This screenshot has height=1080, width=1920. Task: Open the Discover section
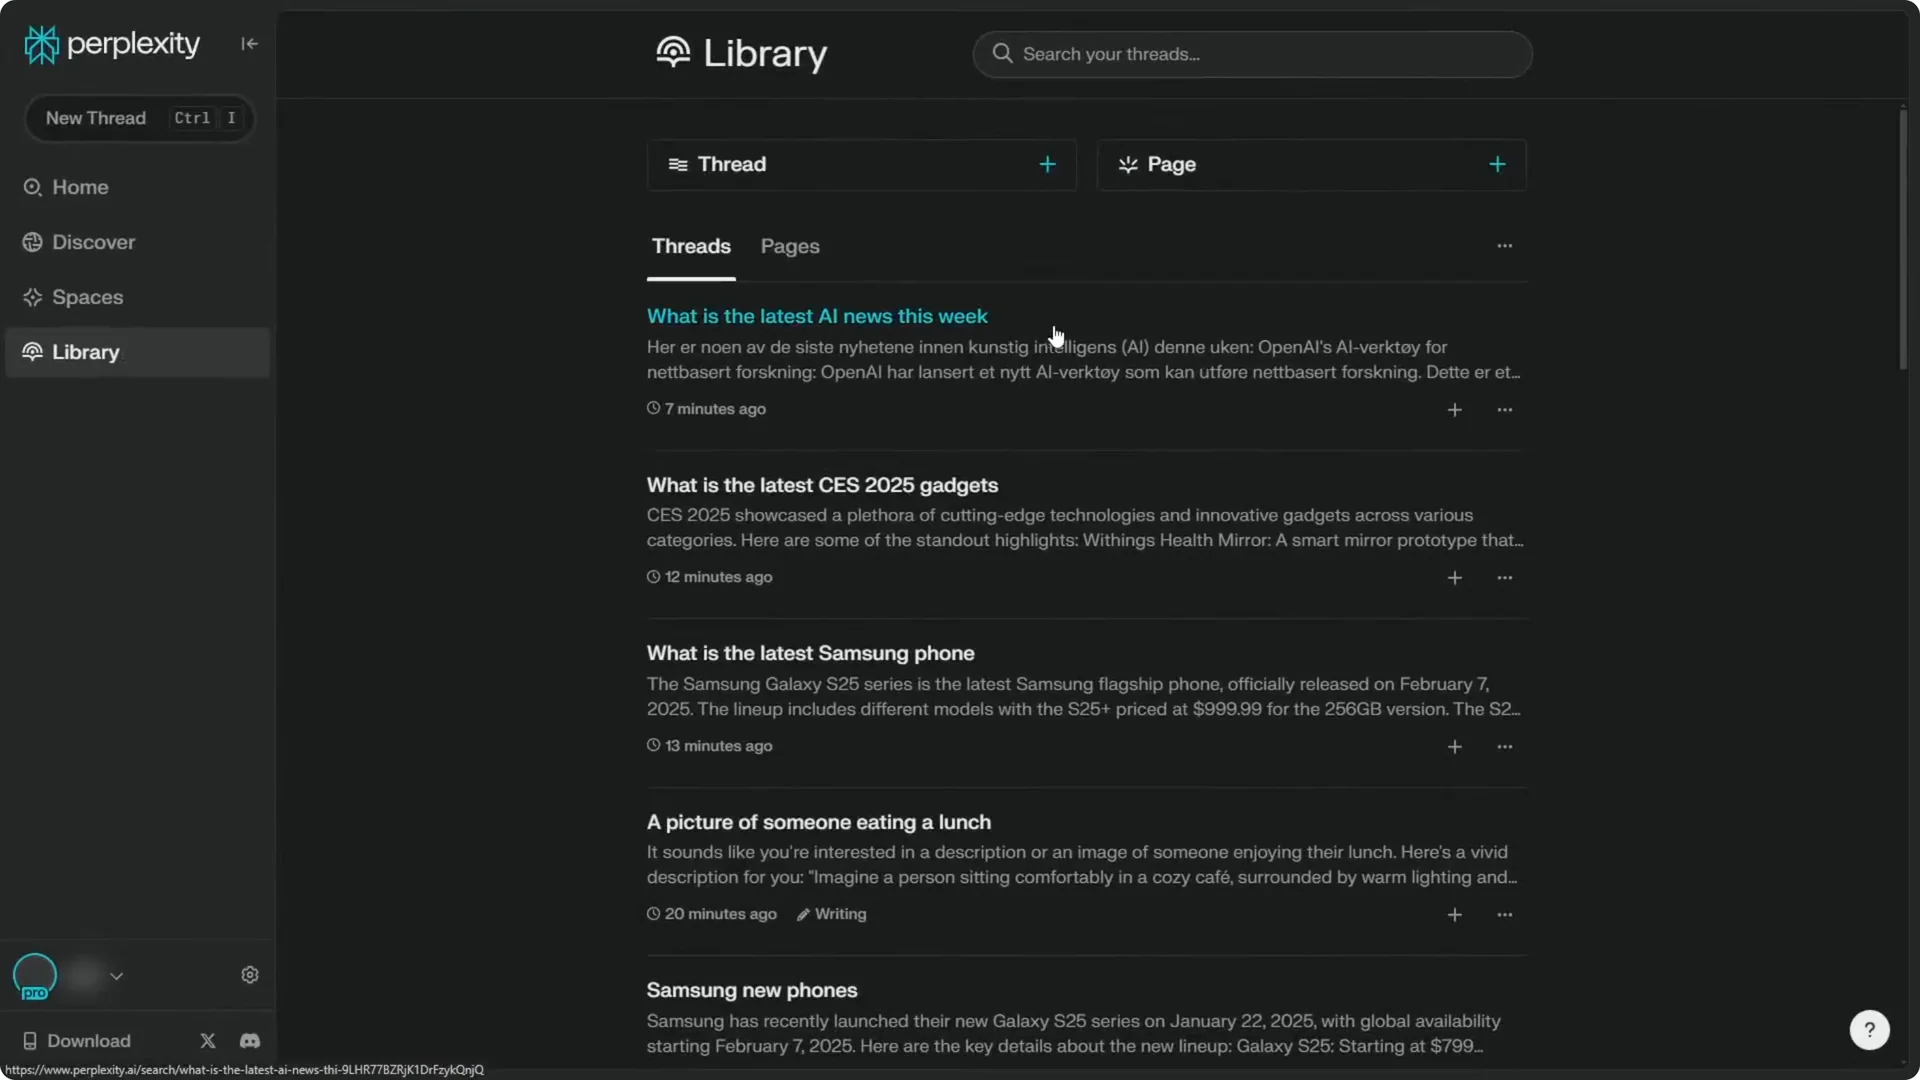(x=92, y=242)
